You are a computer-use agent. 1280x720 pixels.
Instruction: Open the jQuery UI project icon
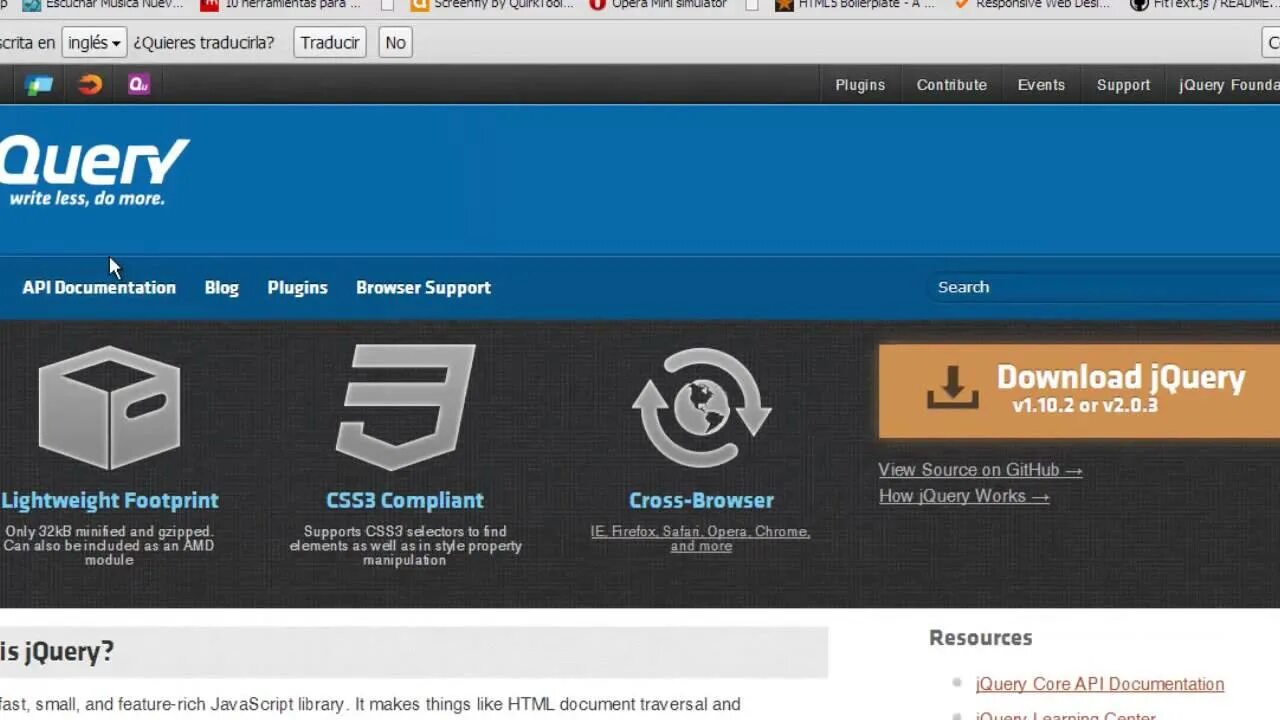(x=39, y=85)
